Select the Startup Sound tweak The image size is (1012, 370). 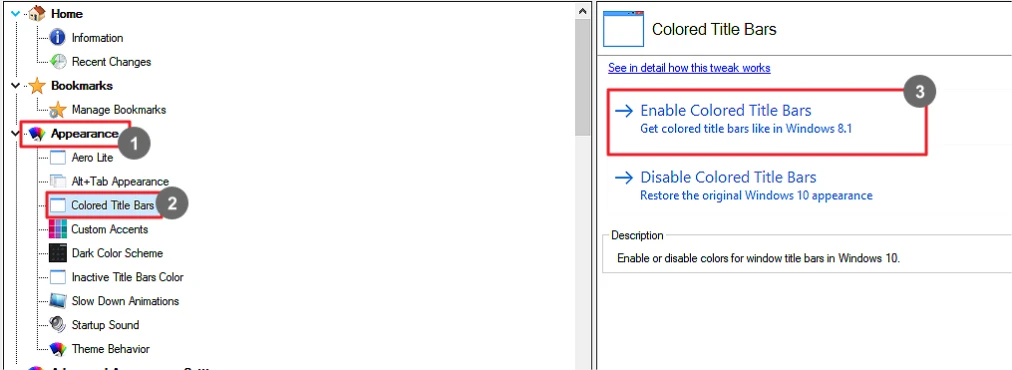105,325
